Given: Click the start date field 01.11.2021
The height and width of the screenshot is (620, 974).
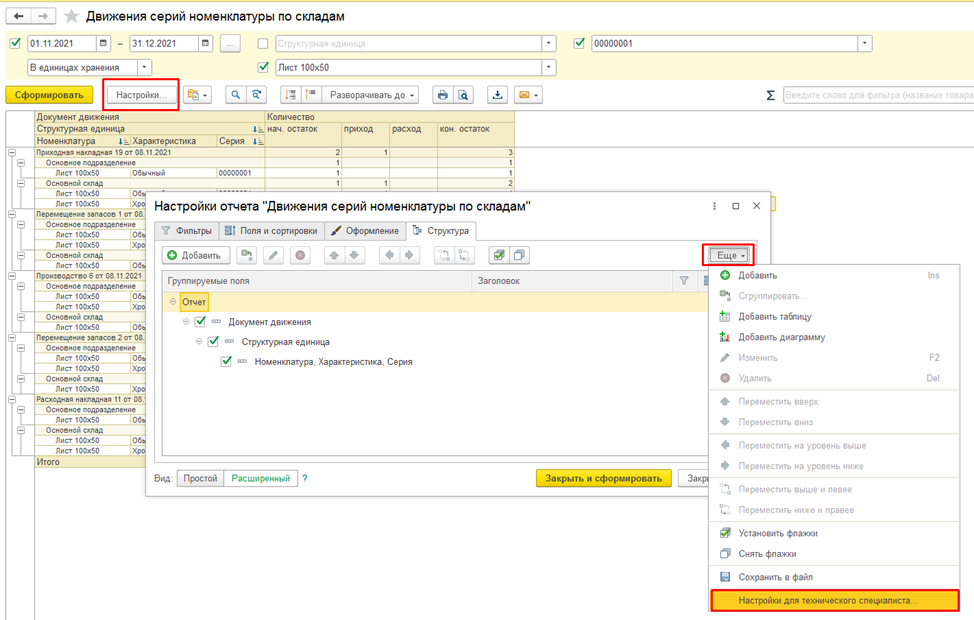Looking at the screenshot, I should 61,43.
